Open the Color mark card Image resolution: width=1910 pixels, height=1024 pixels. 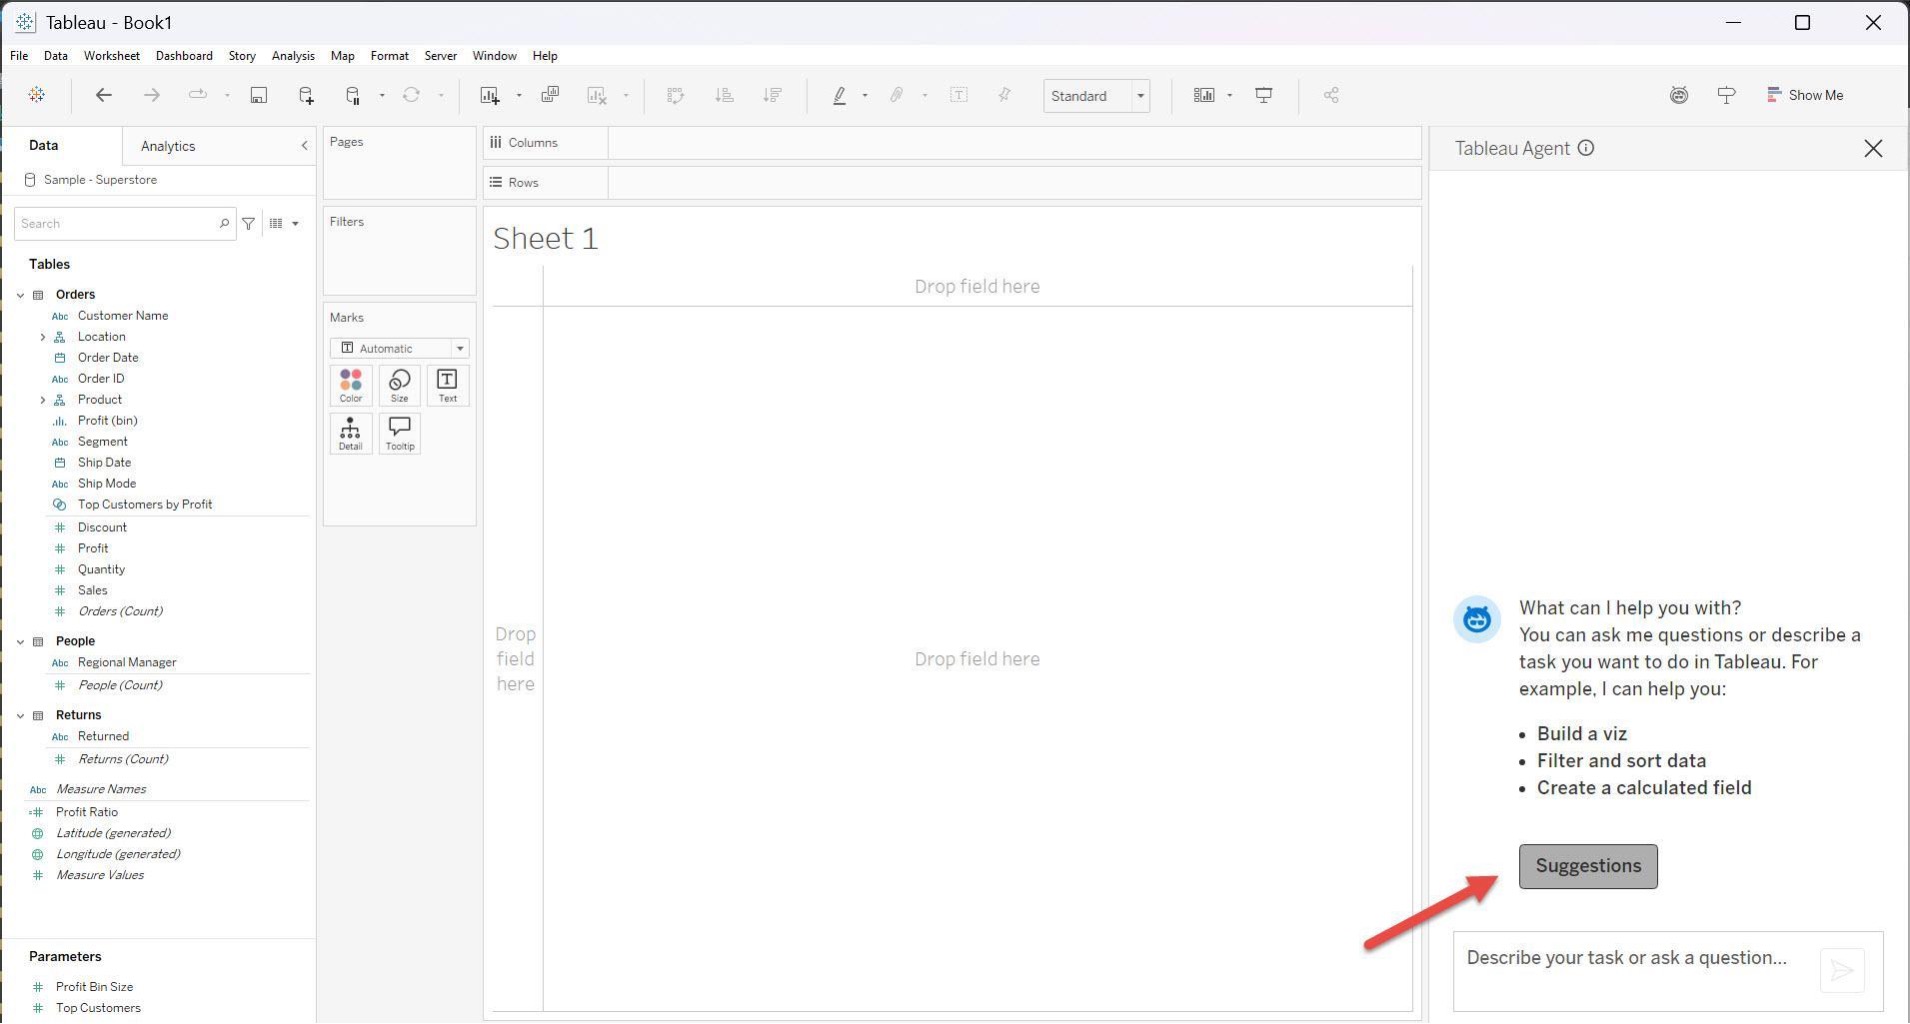(350, 385)
